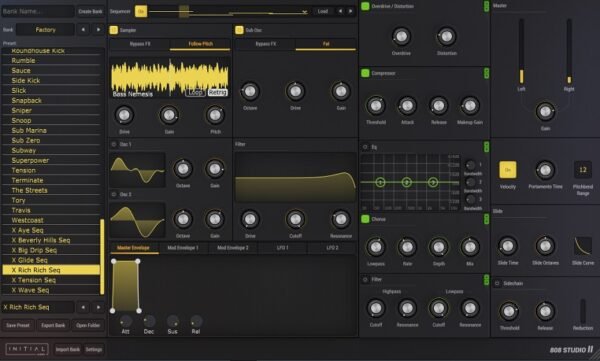Click the Sub Osc Drive knob
The height and width of the screenshot is (361, 600).
295,91
